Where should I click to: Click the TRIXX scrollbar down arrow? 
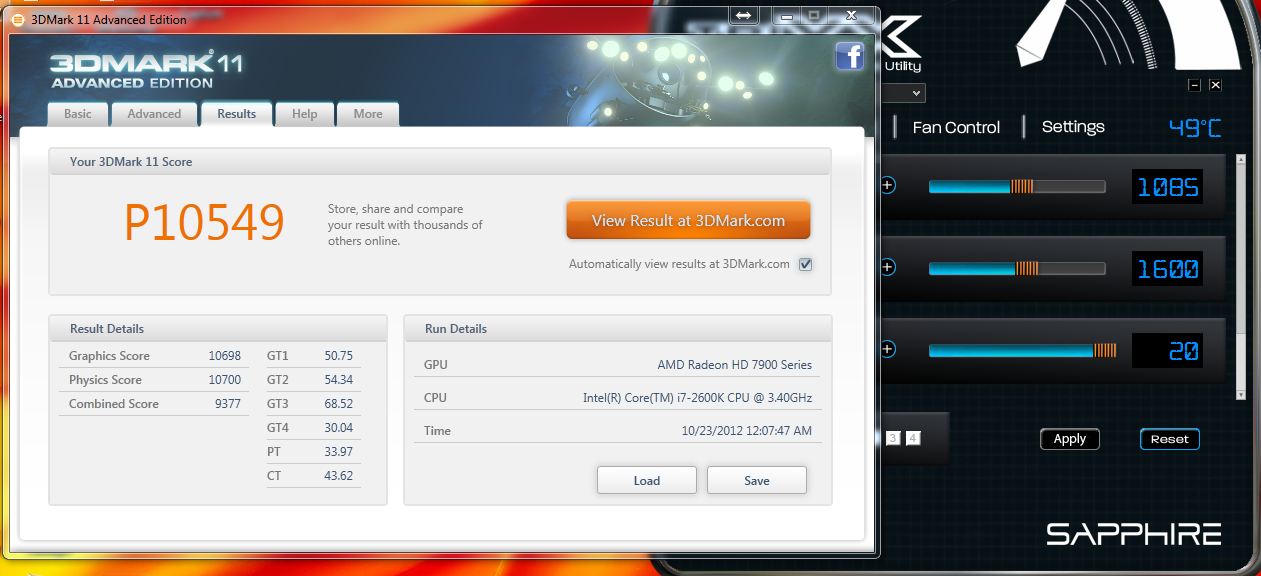[x=1242, y=393]
